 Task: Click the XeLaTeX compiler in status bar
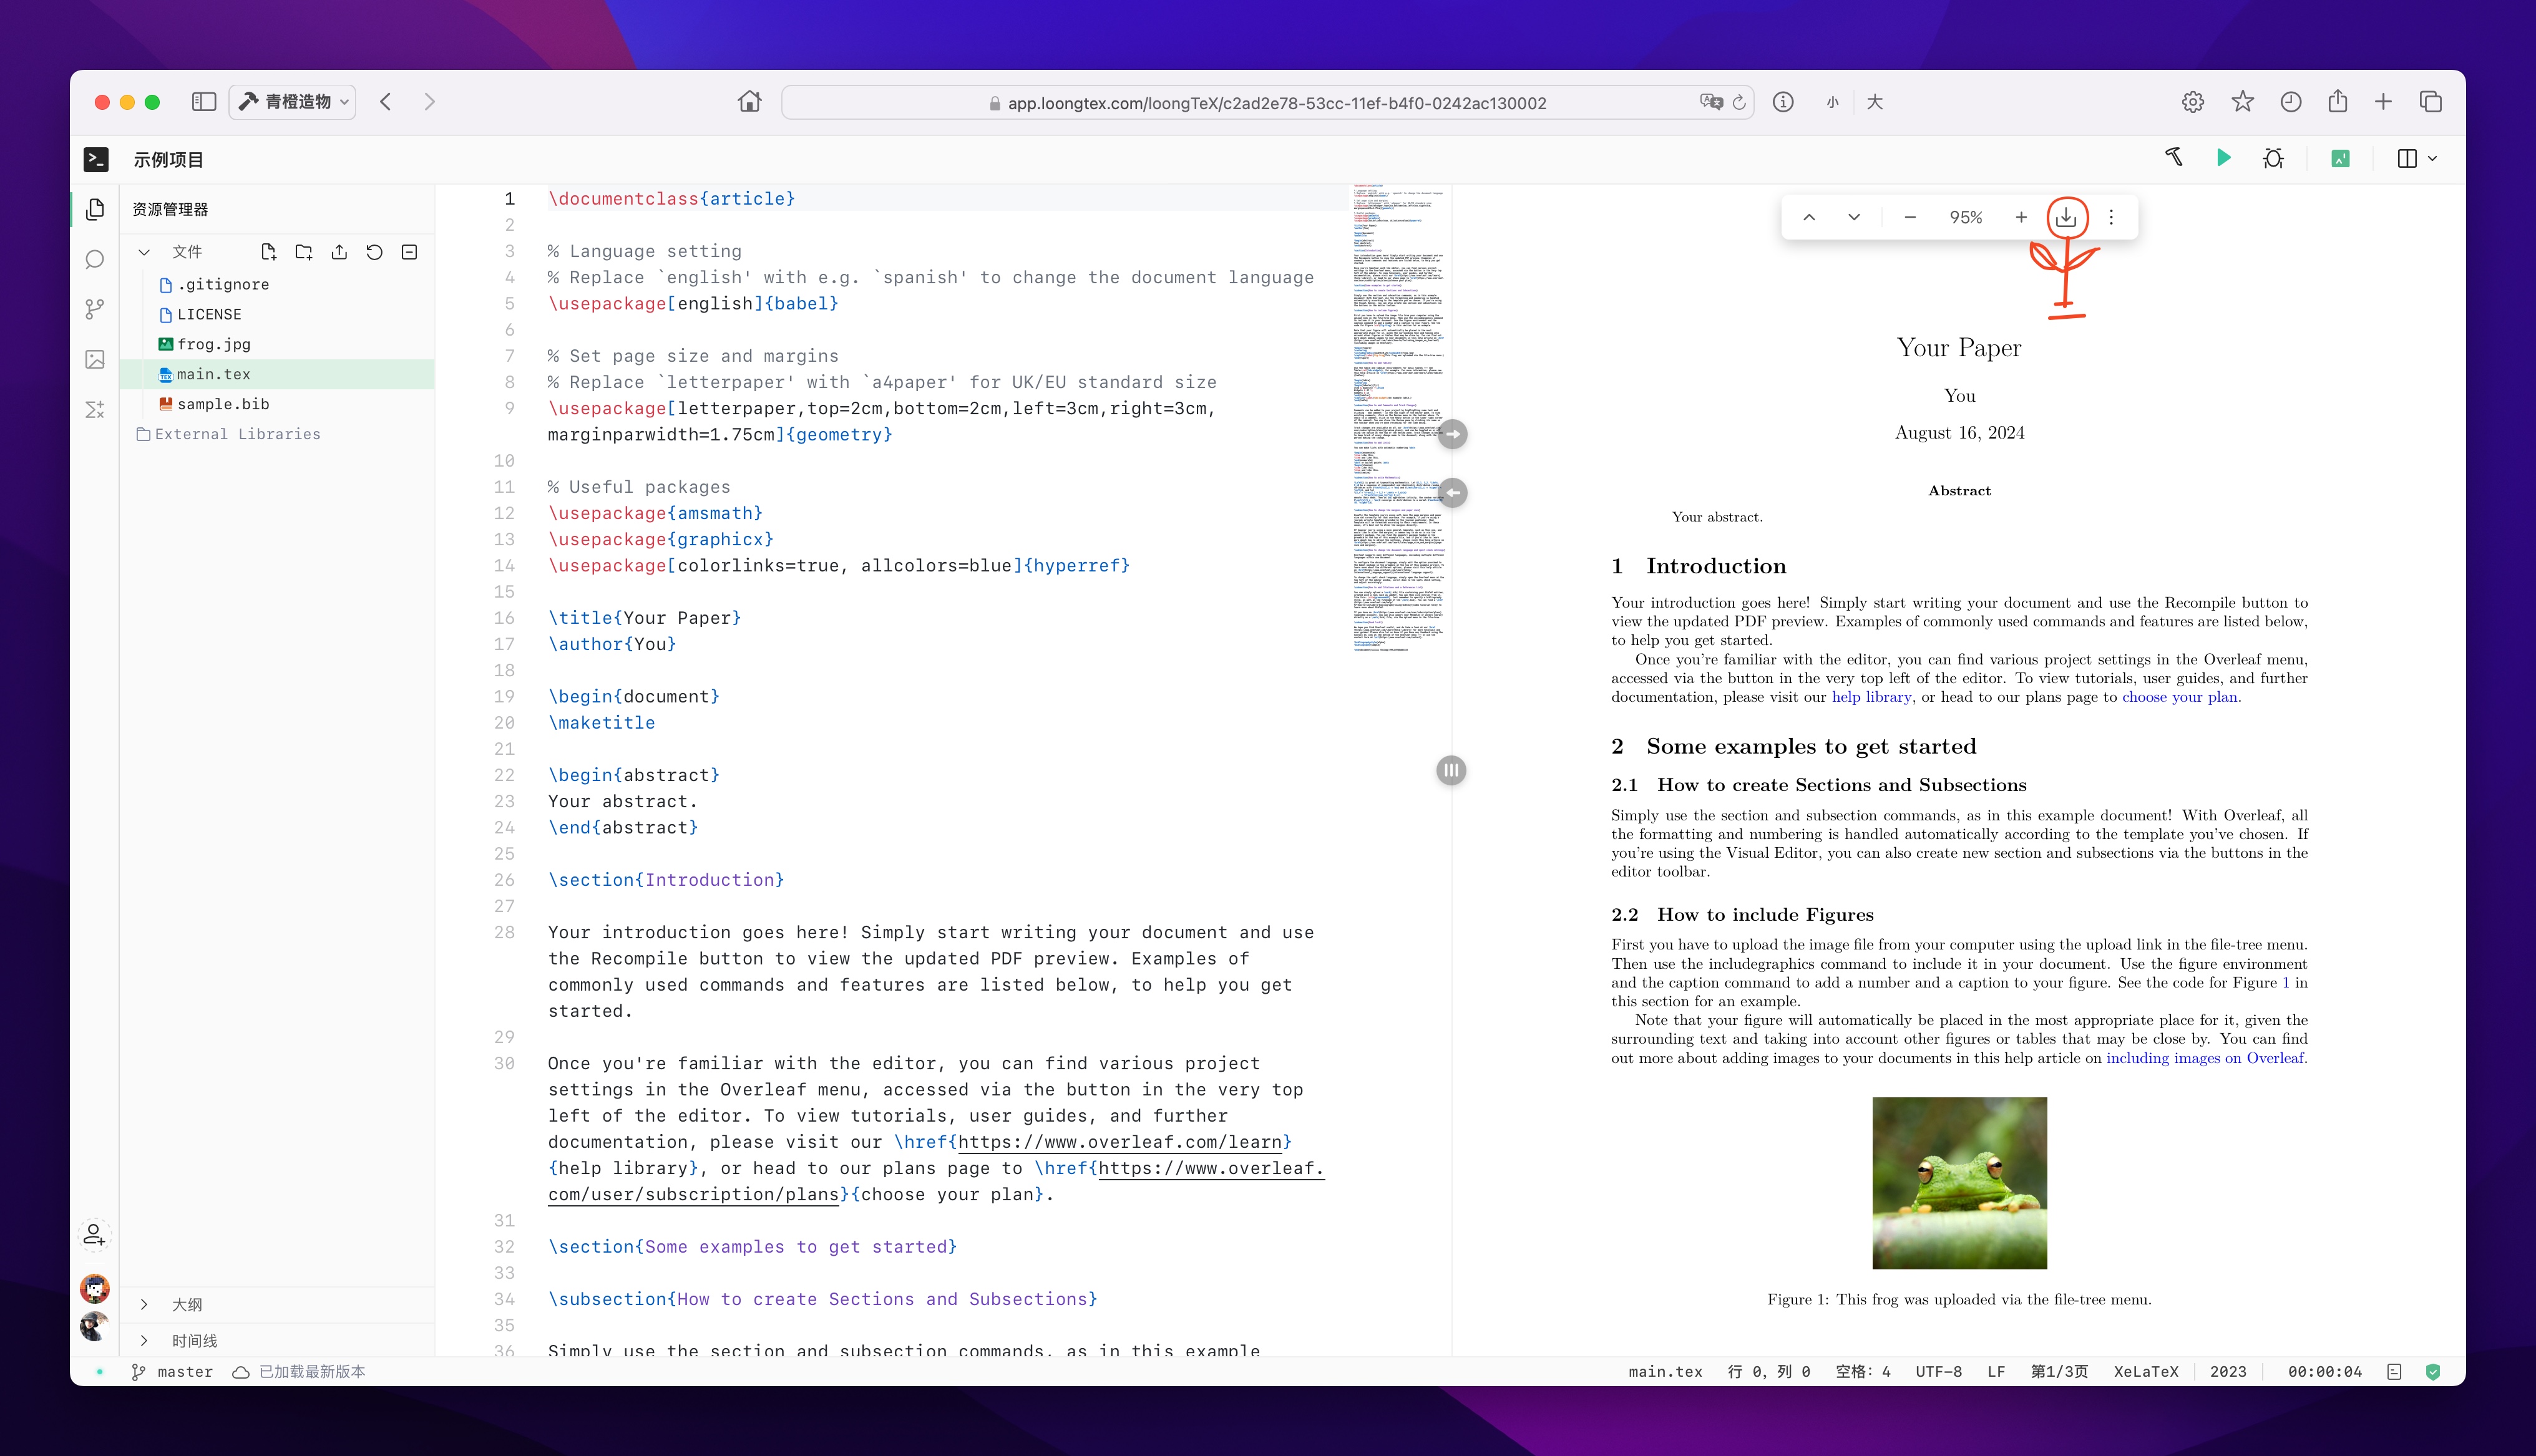2145,1372
